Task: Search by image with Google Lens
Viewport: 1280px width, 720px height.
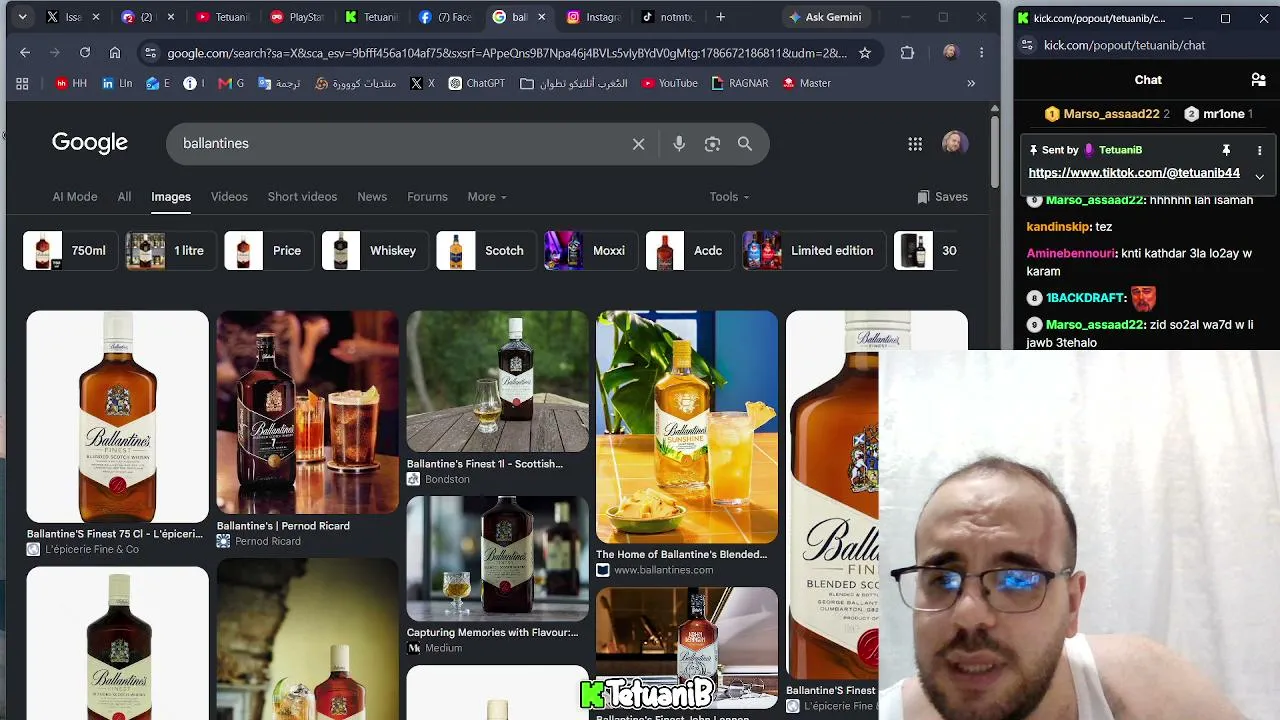Action: pyautogui.click(x=712, y=144)
